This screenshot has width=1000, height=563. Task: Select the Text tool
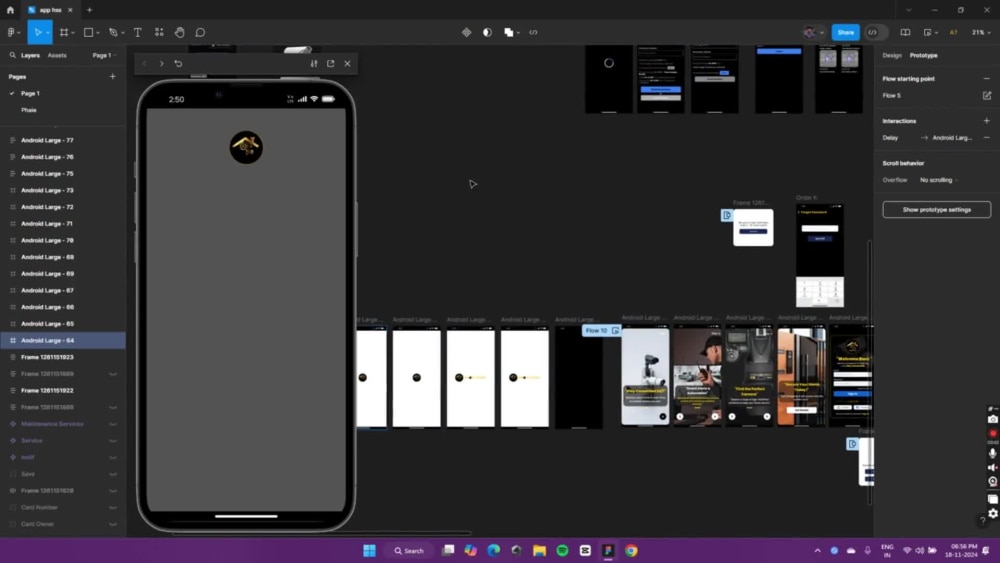(x=138, y=33)
